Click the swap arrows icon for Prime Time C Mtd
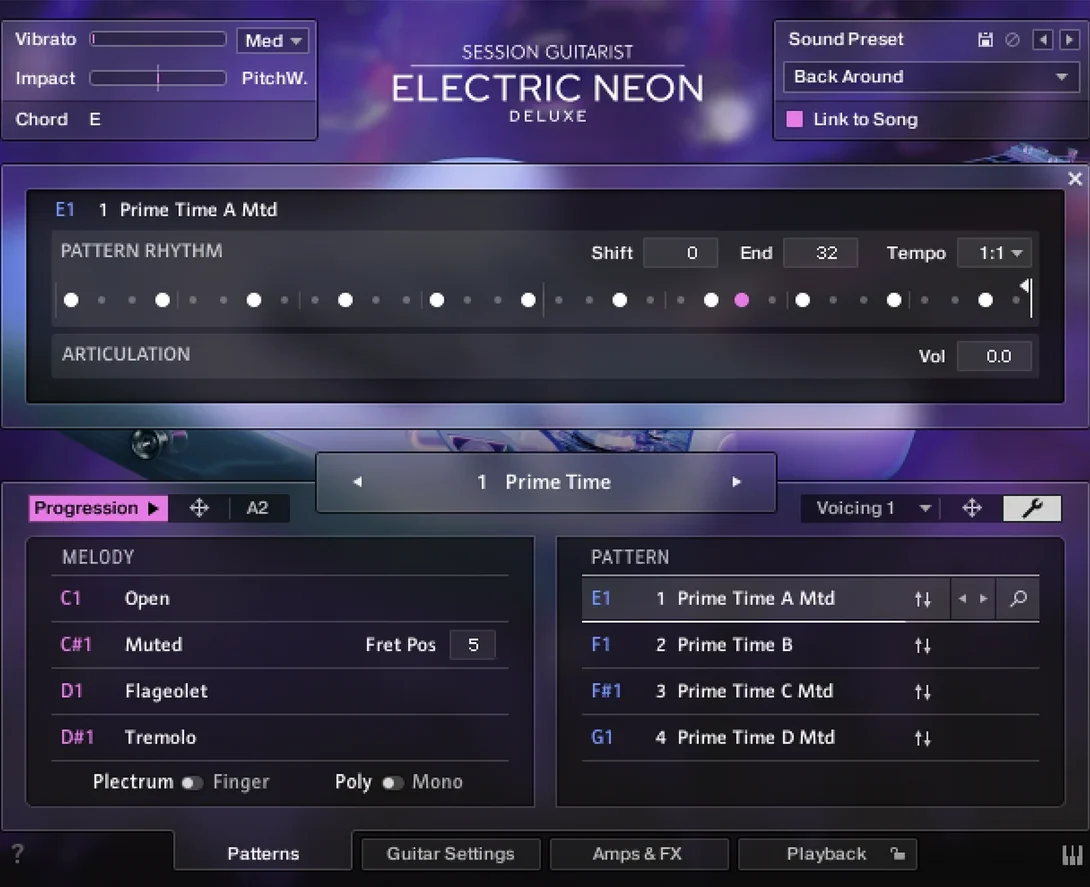 922,692
